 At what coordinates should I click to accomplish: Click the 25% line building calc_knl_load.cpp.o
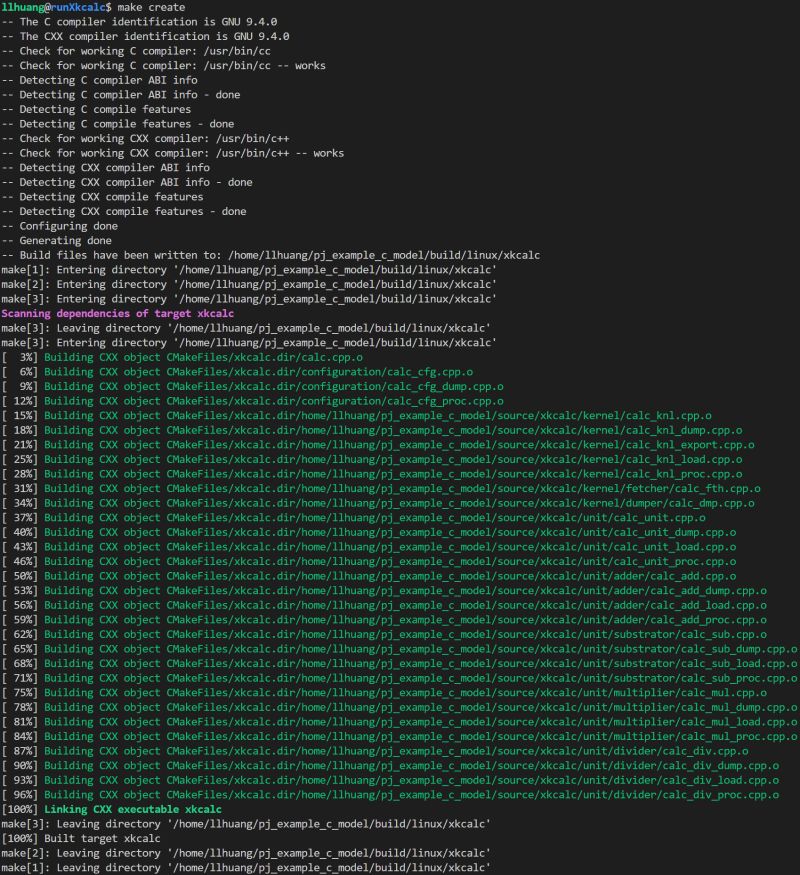click(372, 459)
